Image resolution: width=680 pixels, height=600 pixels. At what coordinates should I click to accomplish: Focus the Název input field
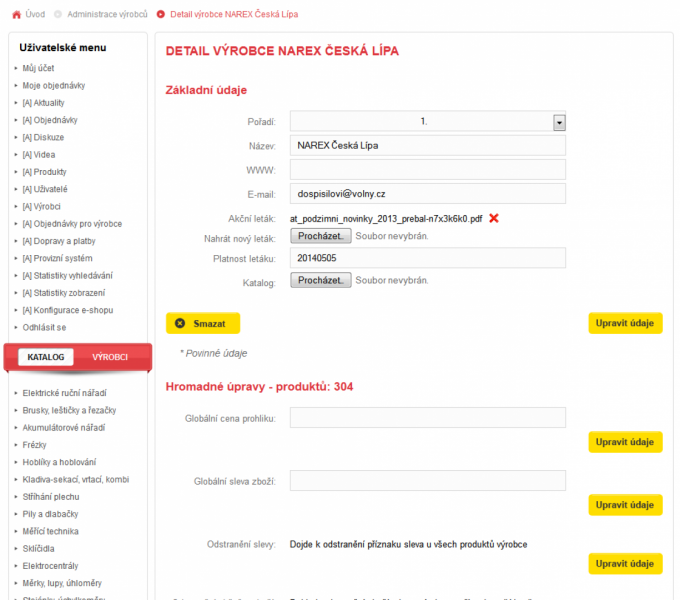pos(428,146)
